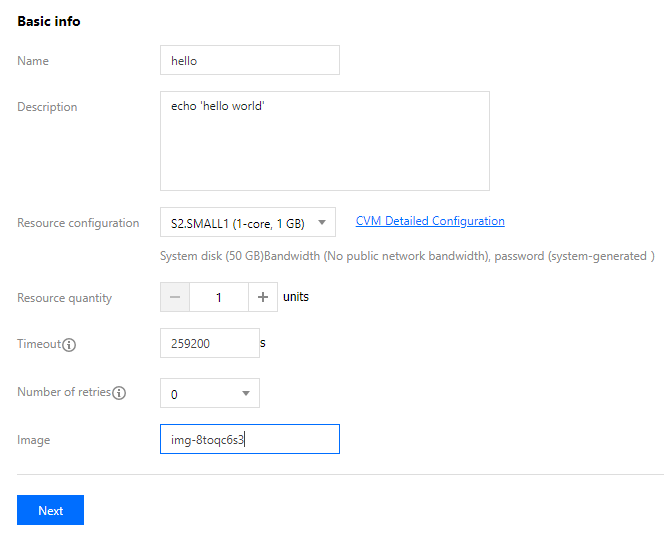
Task: Click the Timeout info icon
Action: pos(69,345)
